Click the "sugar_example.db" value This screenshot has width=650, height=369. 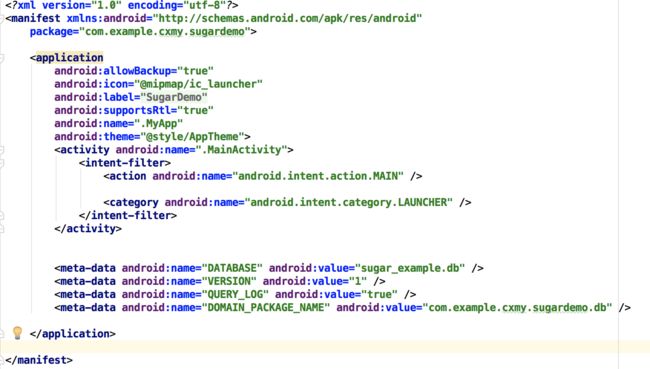coord(410,268)
